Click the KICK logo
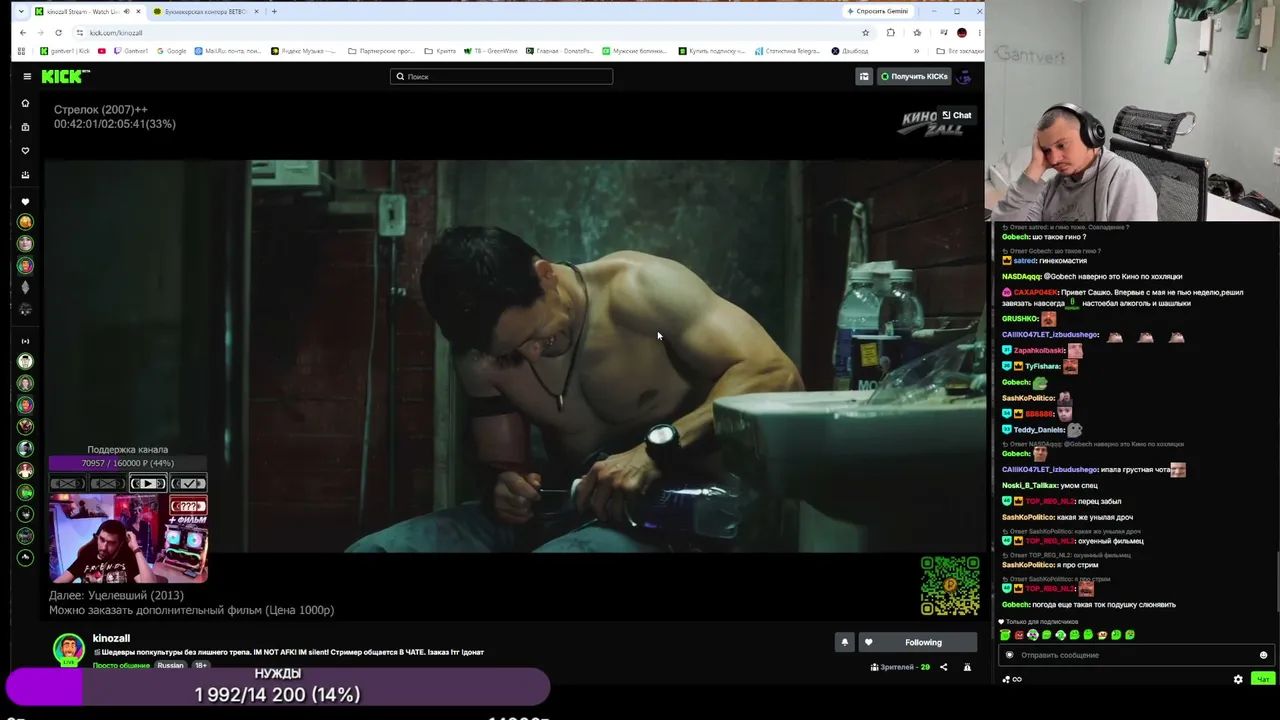1280x720 pixels. (65, 76)
